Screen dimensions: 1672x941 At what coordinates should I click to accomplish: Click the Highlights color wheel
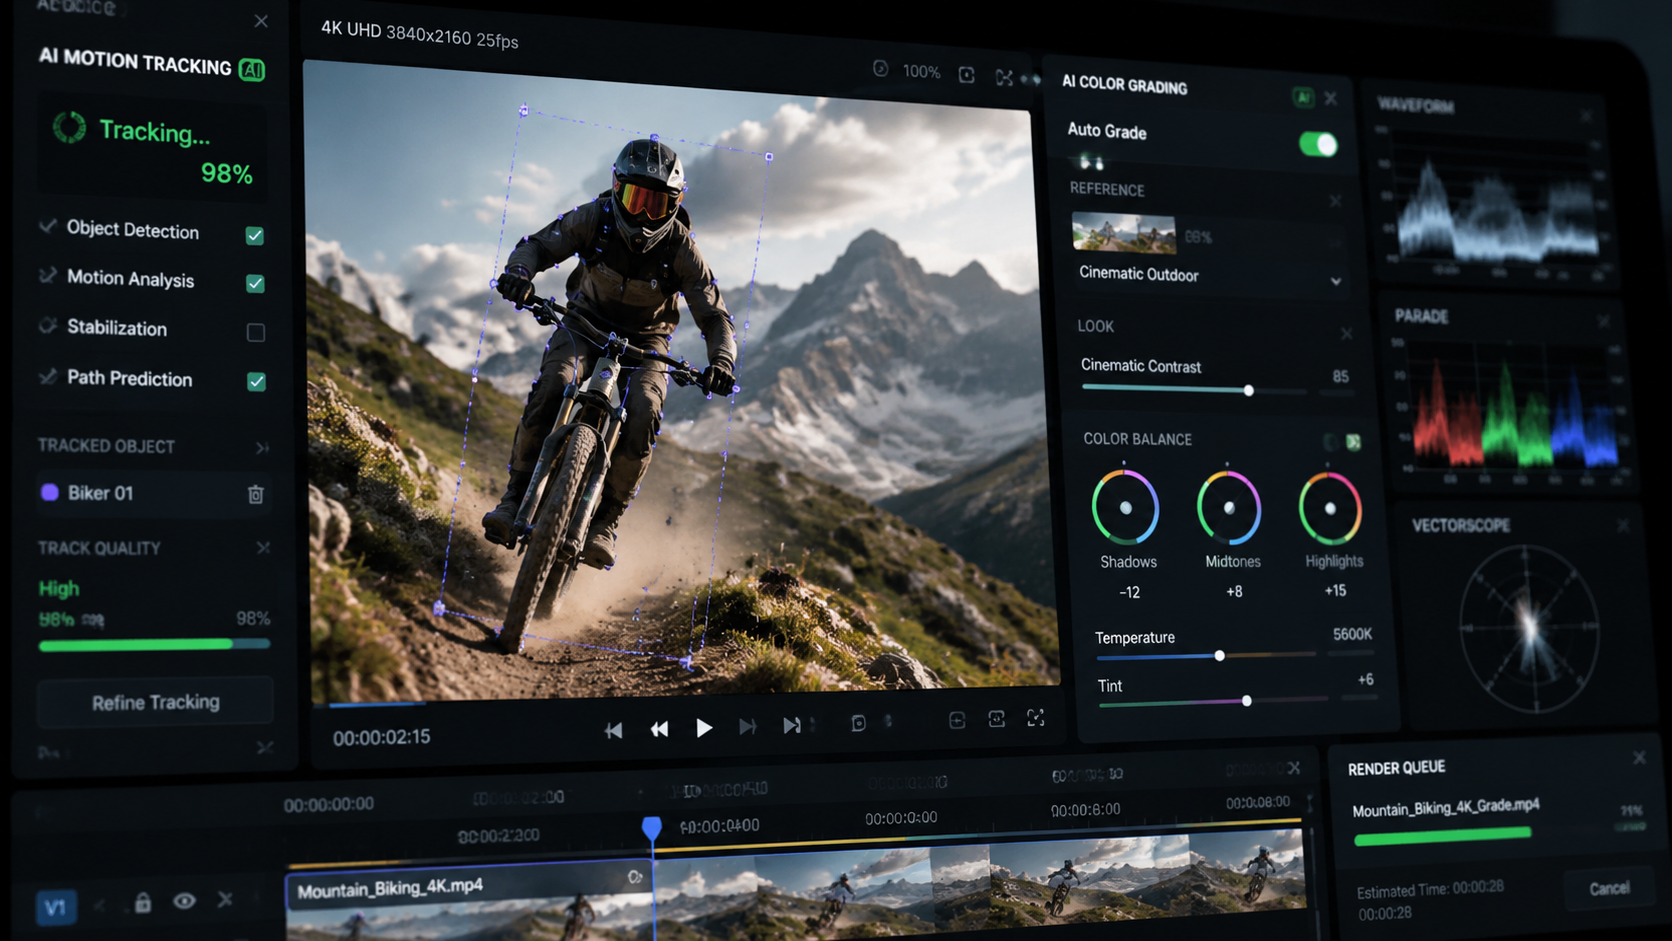[1330, 508]
